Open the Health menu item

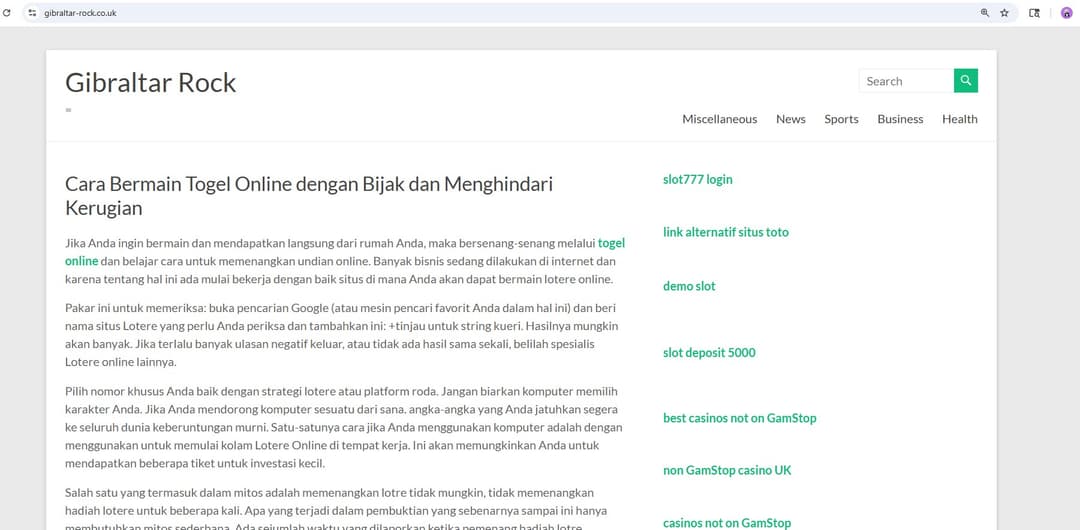959,119
